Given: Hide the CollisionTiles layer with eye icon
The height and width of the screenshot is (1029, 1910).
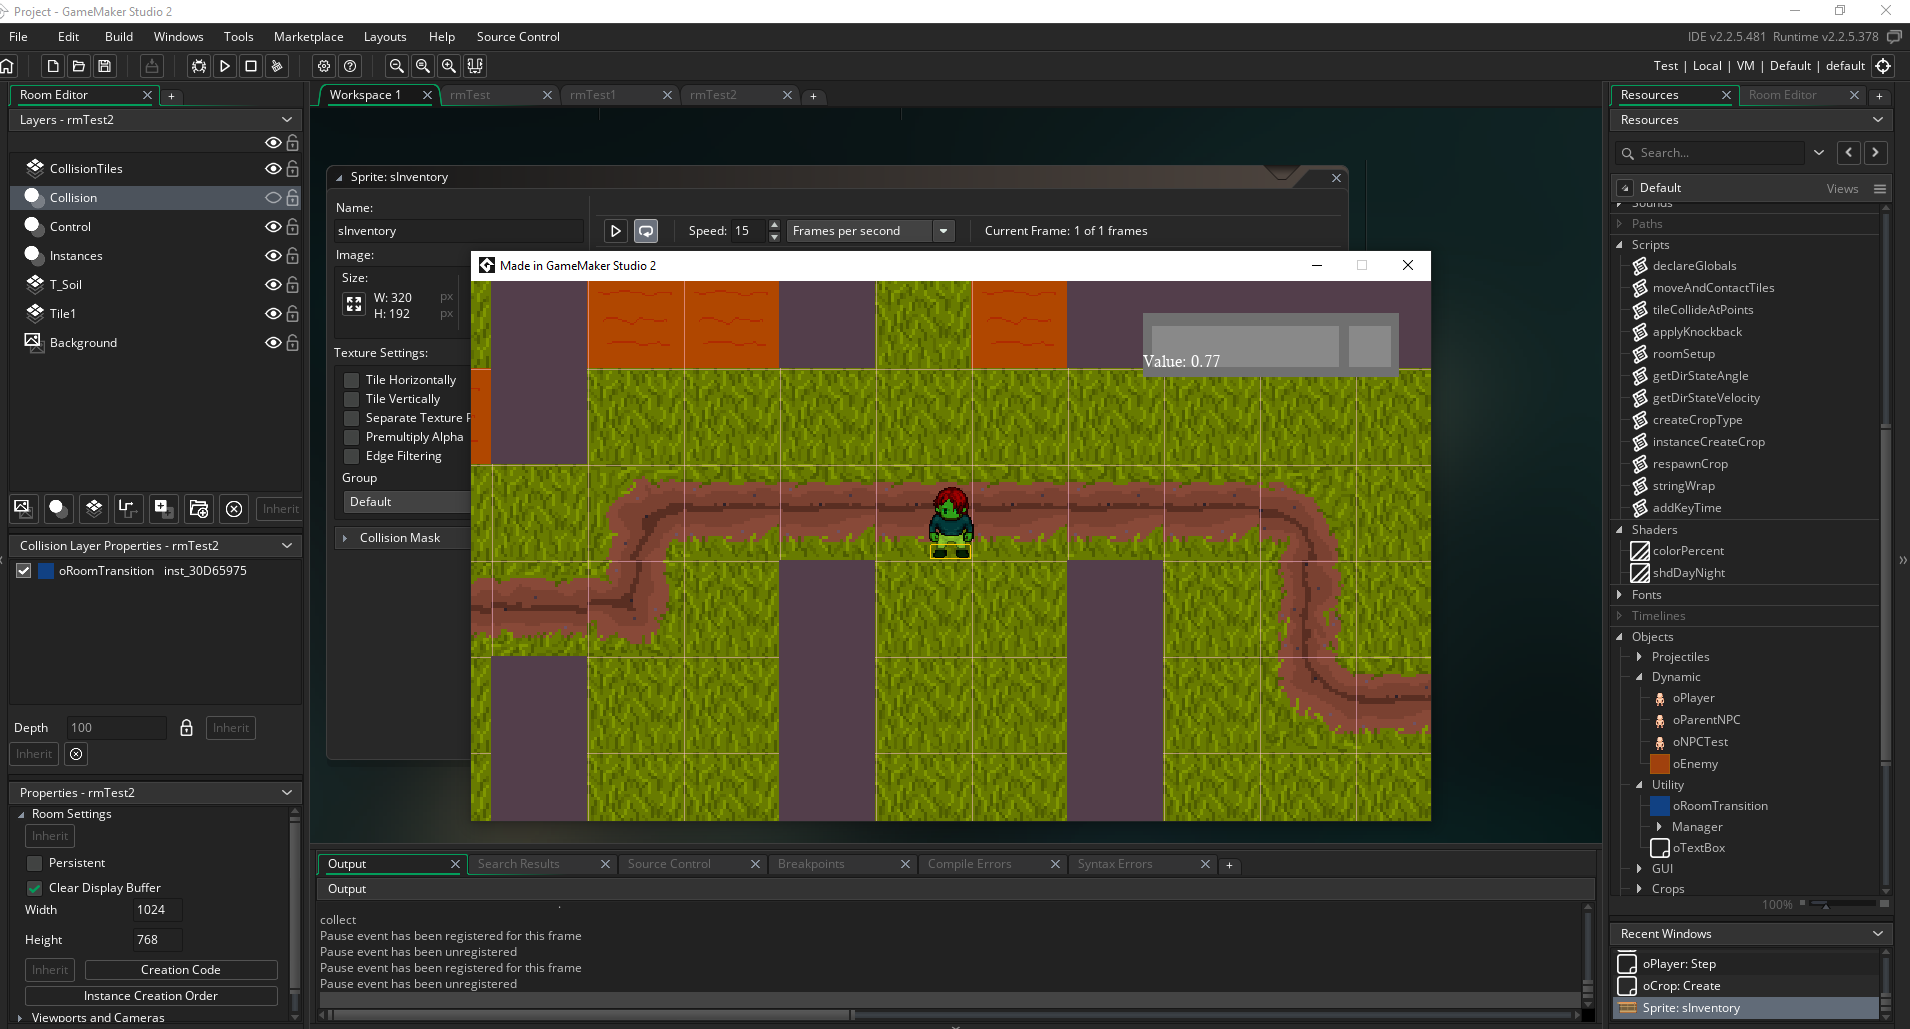Looking at the screenshot, I should [272, 169].
